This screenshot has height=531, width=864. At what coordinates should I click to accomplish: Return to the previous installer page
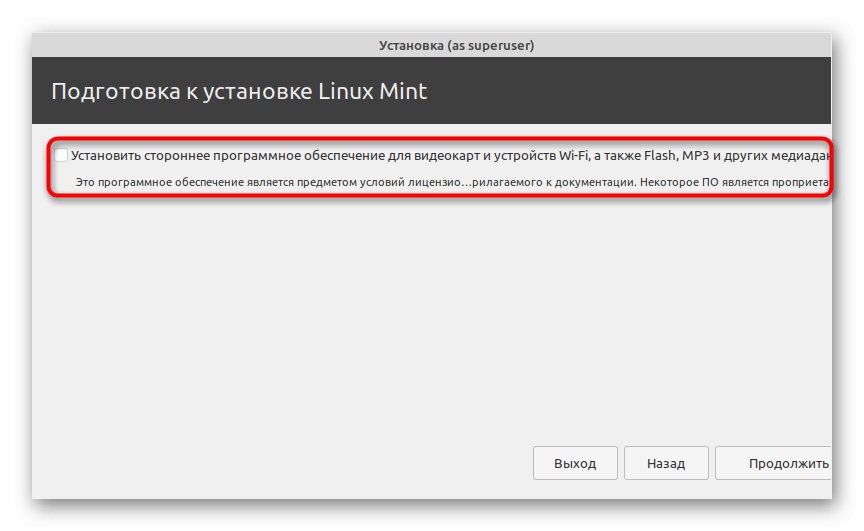[666, 463]
